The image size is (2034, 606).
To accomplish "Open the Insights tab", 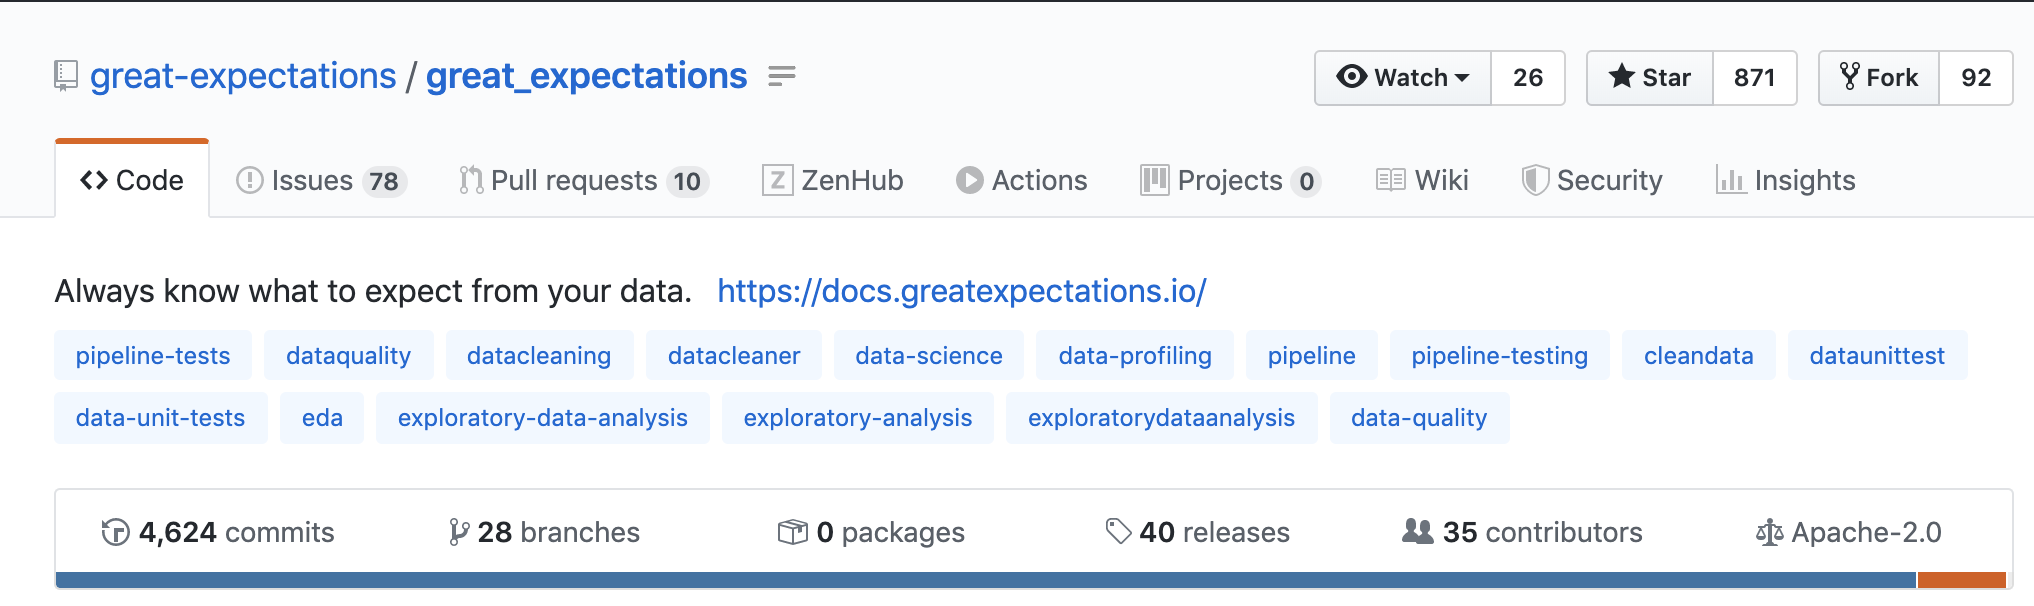I will [x=1786, y=180].
